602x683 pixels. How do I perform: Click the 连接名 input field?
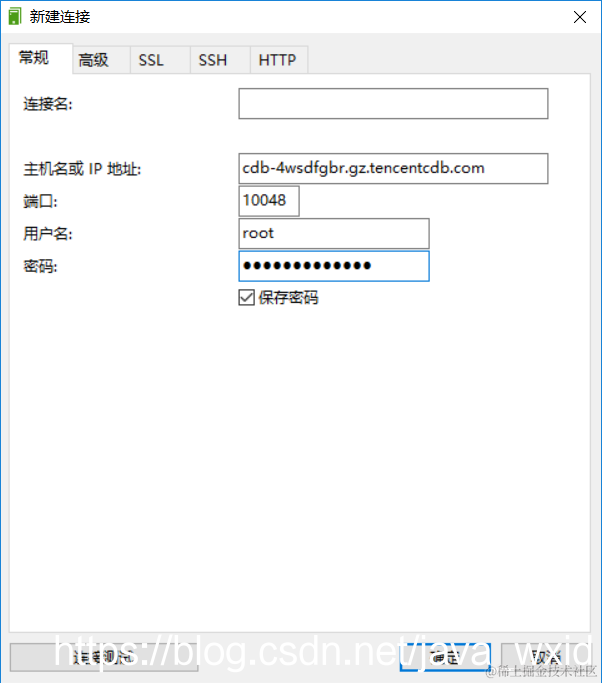(393, 104)
